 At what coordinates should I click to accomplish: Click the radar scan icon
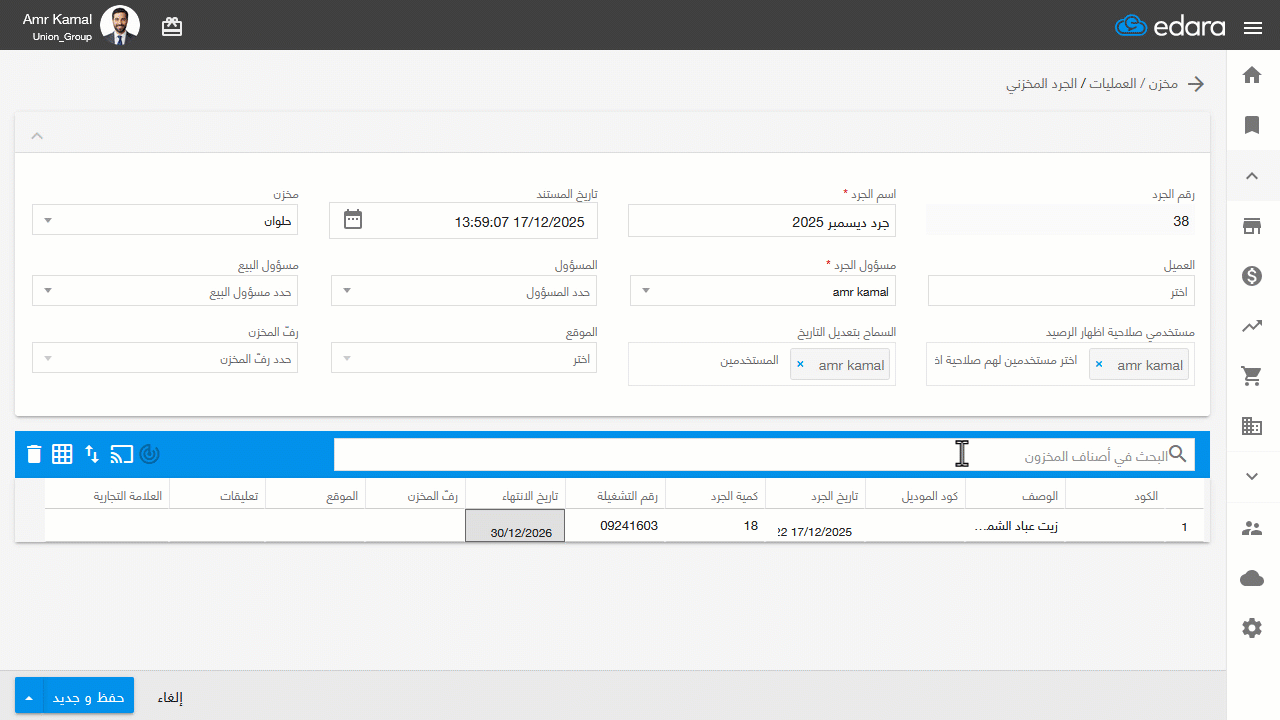click(x=150, y=454)
